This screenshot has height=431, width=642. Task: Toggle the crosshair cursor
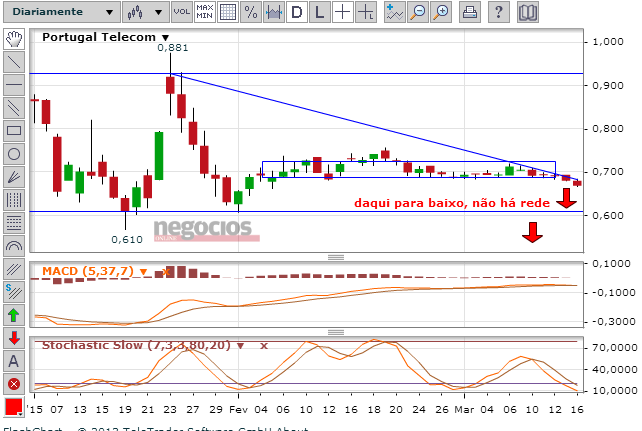click(x=343, y=12)
